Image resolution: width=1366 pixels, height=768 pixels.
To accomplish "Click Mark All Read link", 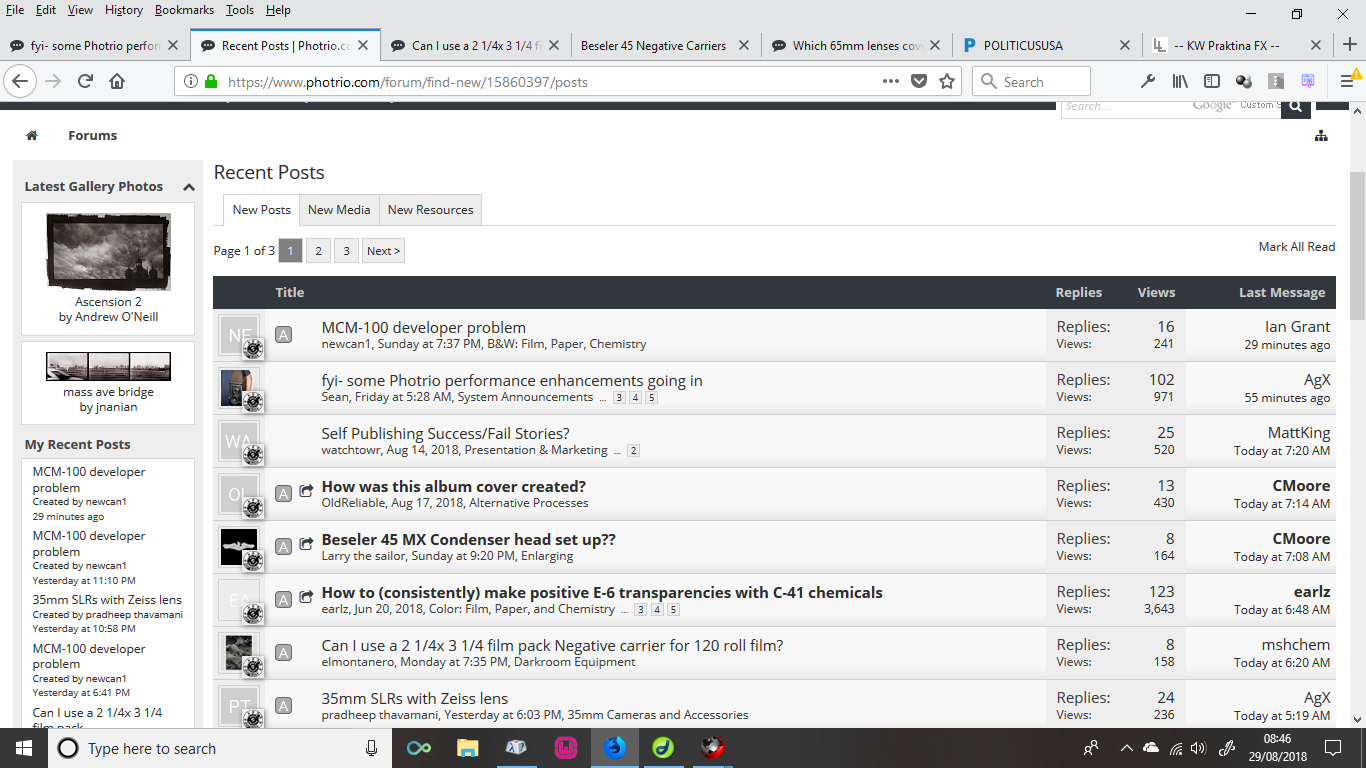I will pos(1296,247).
